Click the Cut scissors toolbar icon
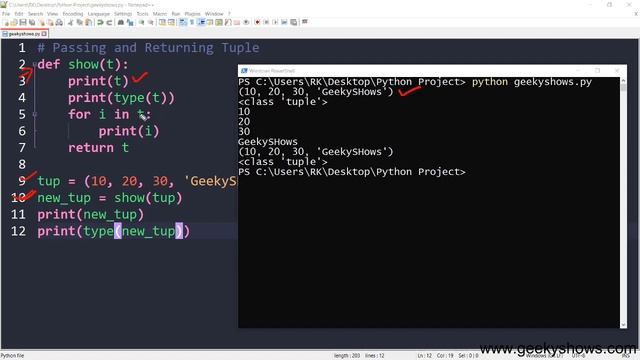Viewport: 640px width, 360px height. click(70, 22)
